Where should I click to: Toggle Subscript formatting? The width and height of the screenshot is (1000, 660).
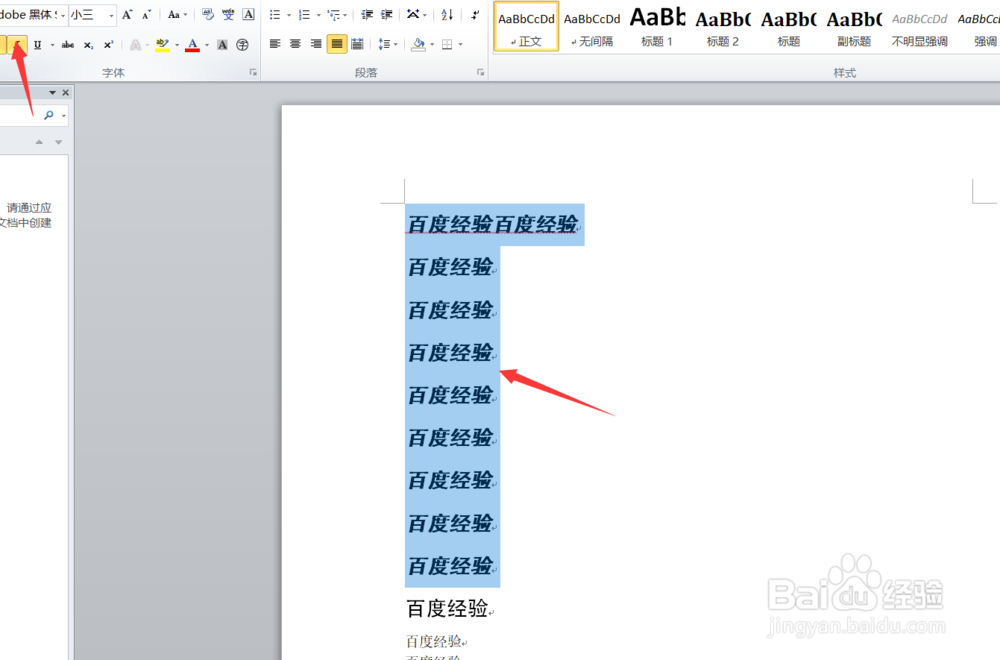point(88,45)
